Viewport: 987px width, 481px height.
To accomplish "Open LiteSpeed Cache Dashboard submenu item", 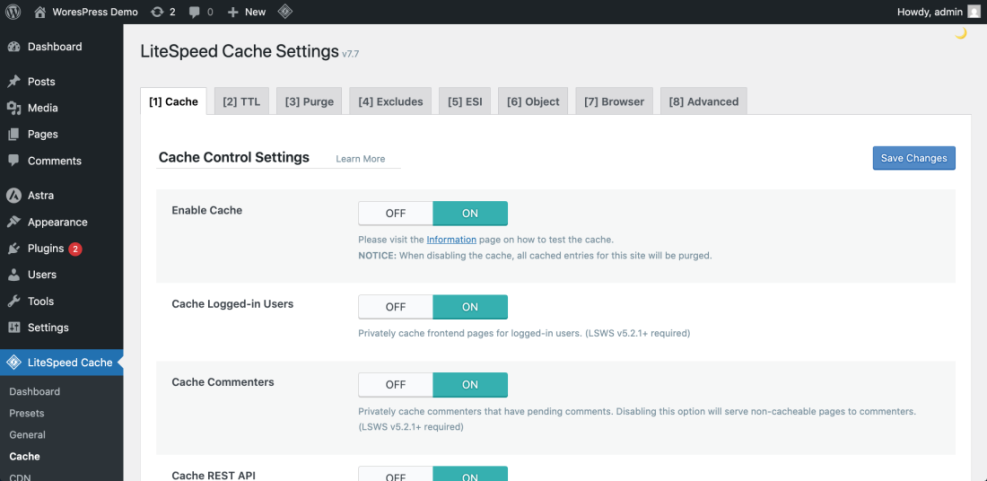I will pos(35,392).
